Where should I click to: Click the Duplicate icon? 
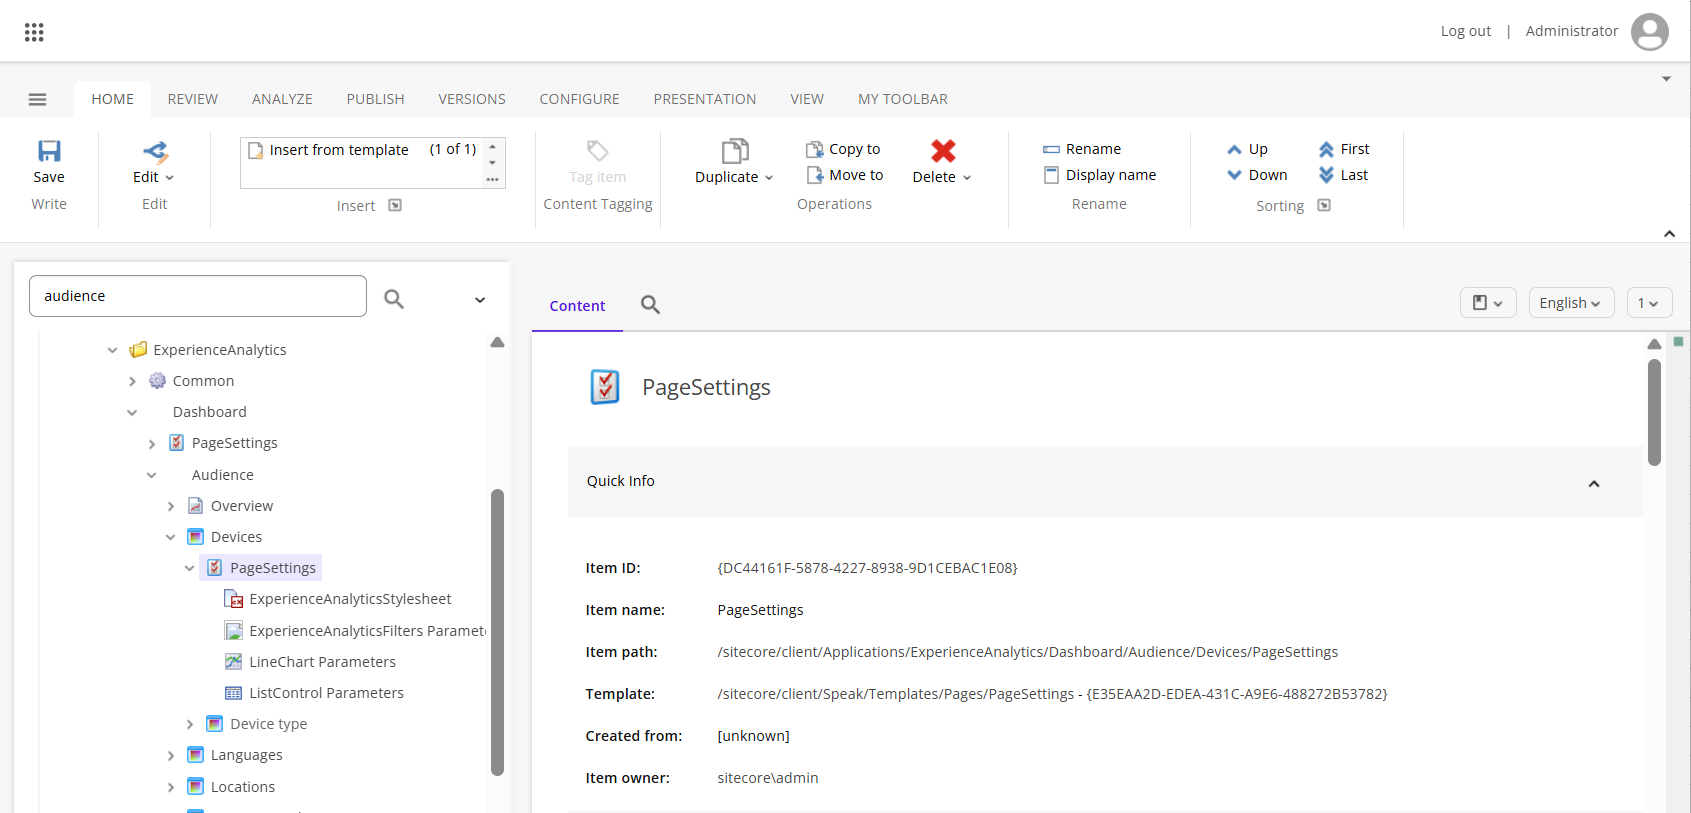click(735, 151)
